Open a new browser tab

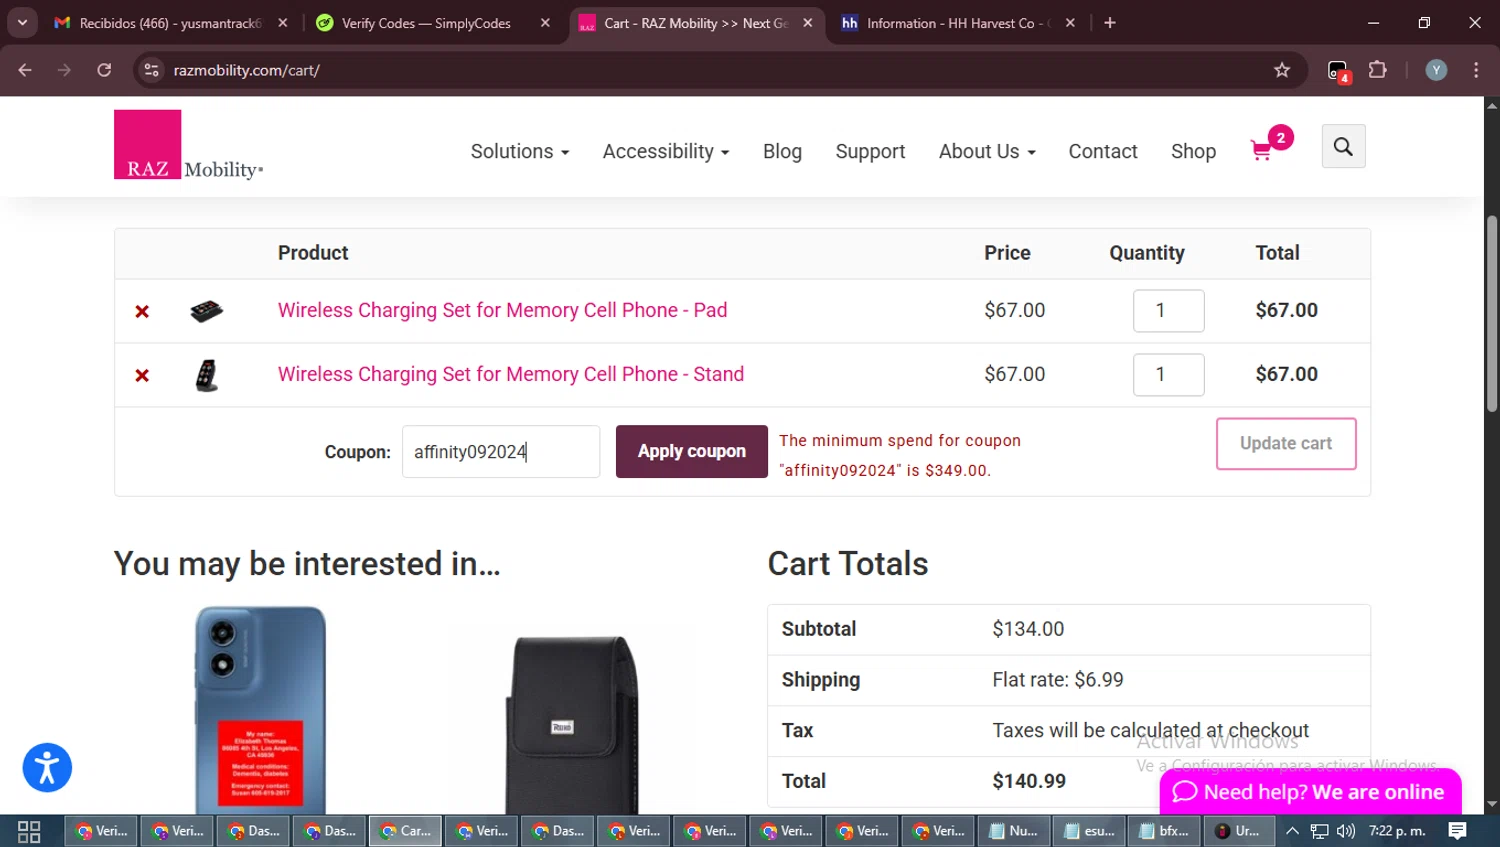coord(1110,22)
